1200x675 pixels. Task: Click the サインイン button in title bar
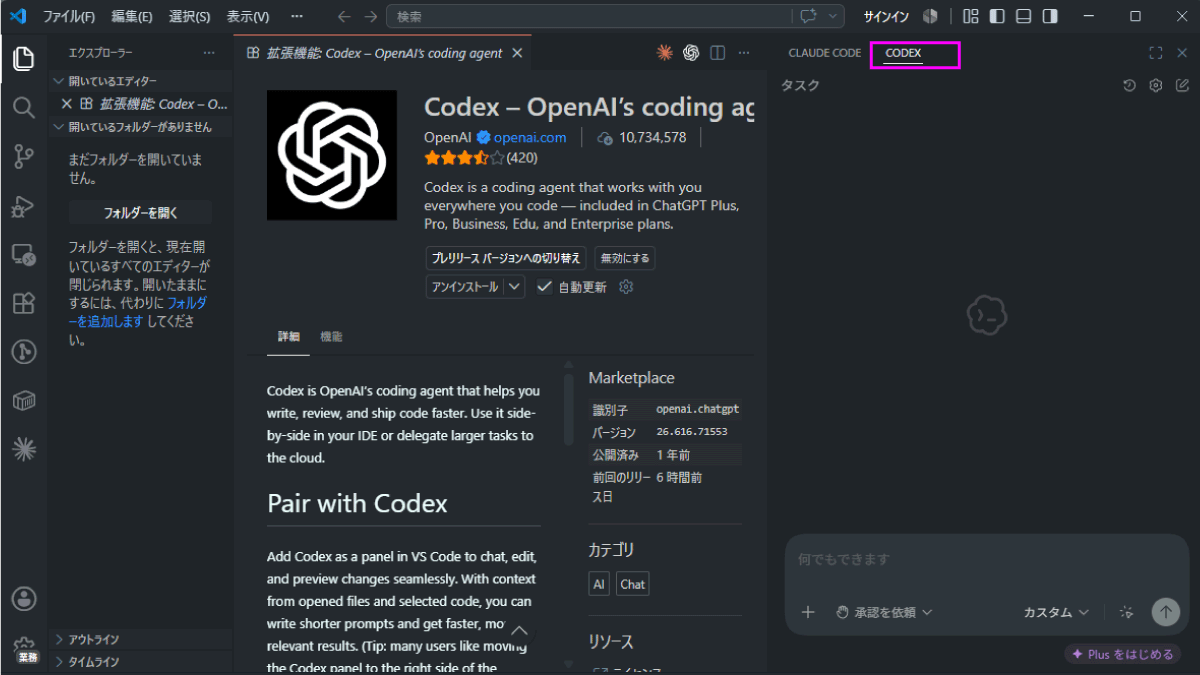(x=886, y=16)
